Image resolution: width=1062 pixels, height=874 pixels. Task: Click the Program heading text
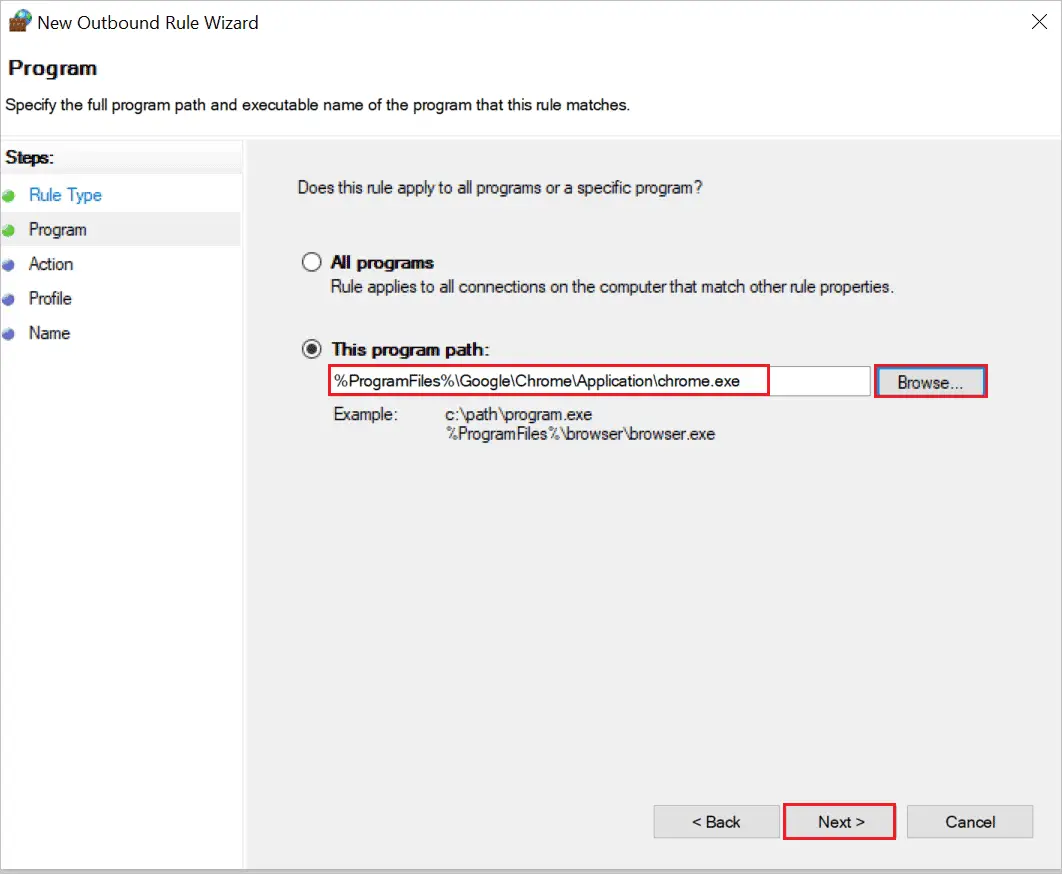click(x=52, y=68)
